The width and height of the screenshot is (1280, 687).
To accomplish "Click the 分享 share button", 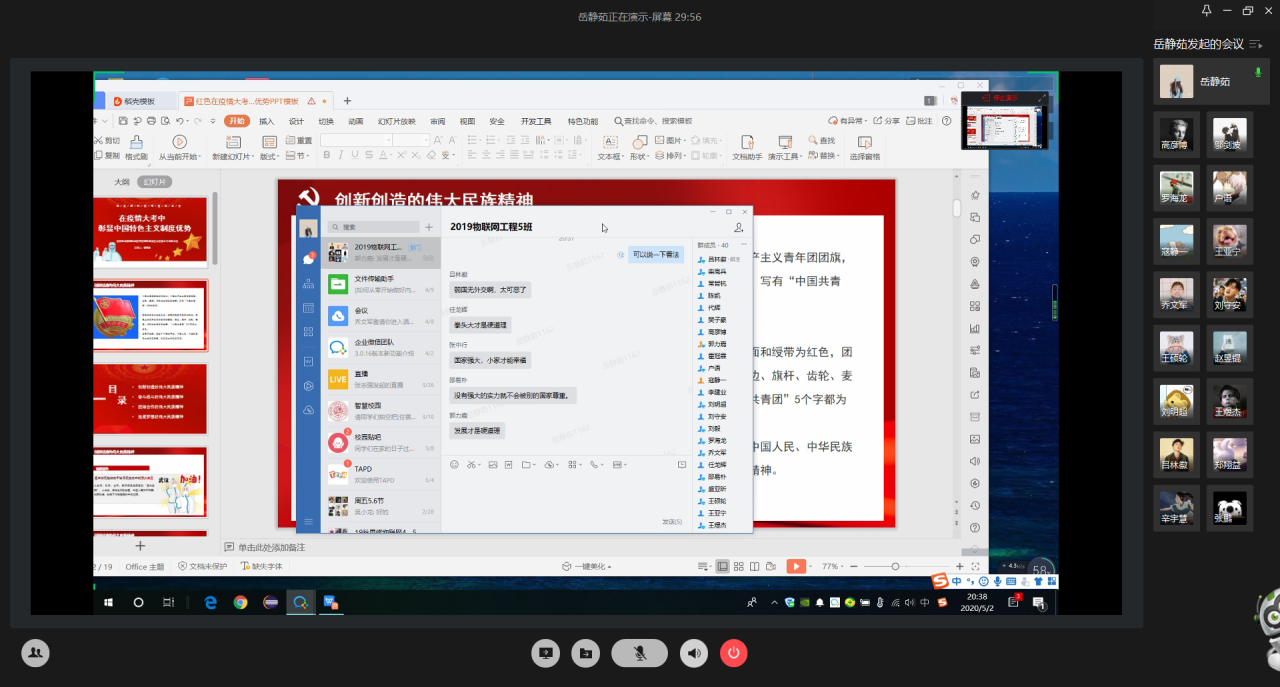I will tap(887, 121).
